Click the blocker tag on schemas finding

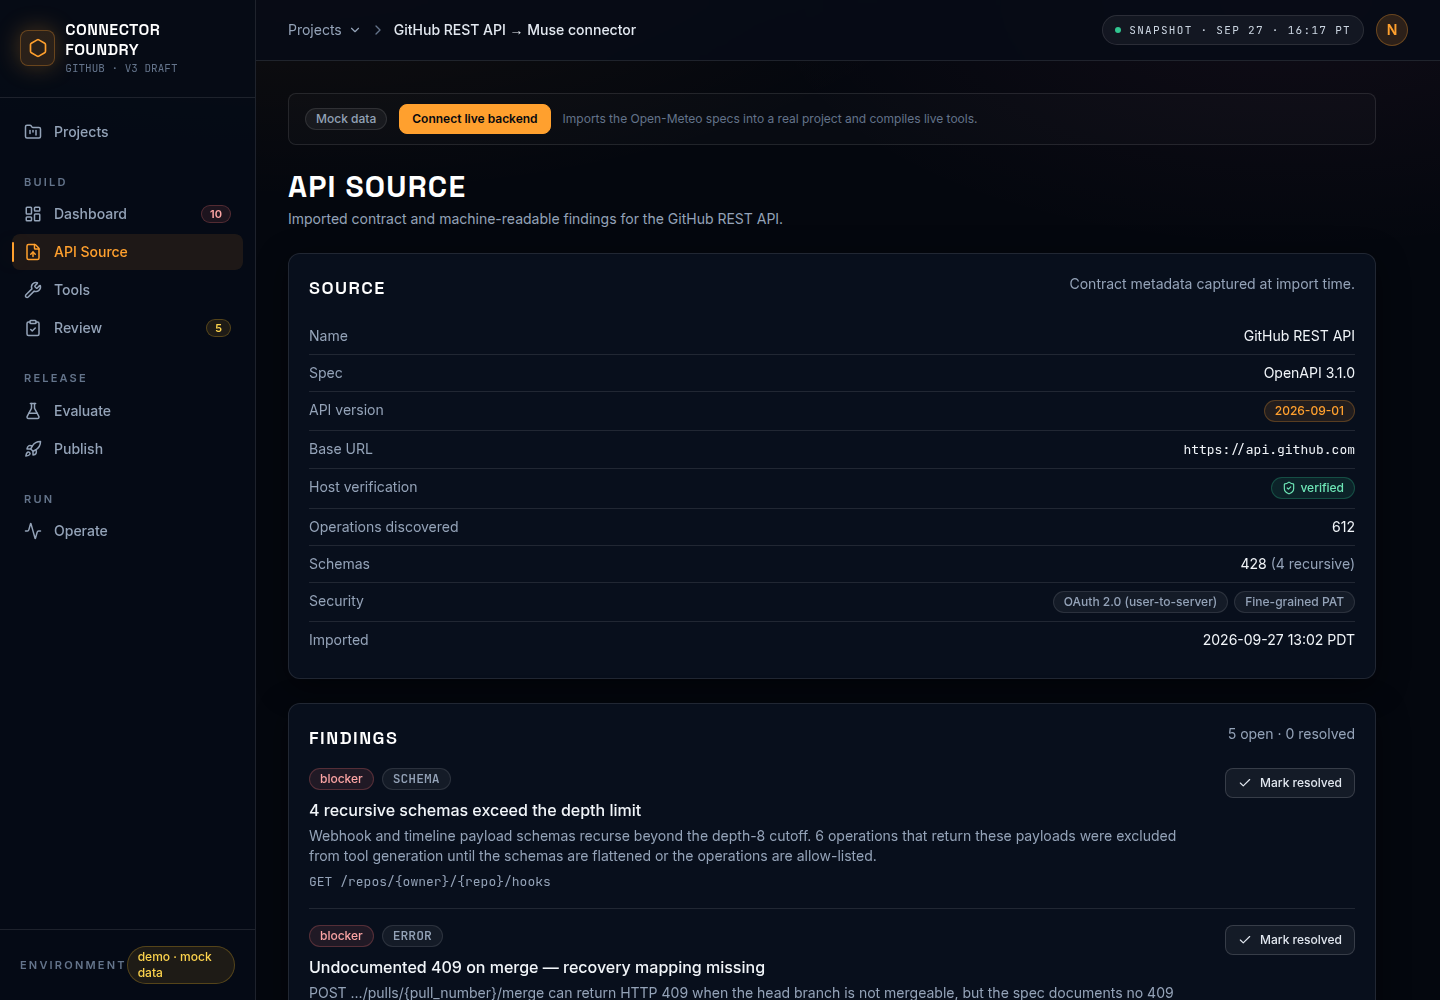[x=341, y=779]
